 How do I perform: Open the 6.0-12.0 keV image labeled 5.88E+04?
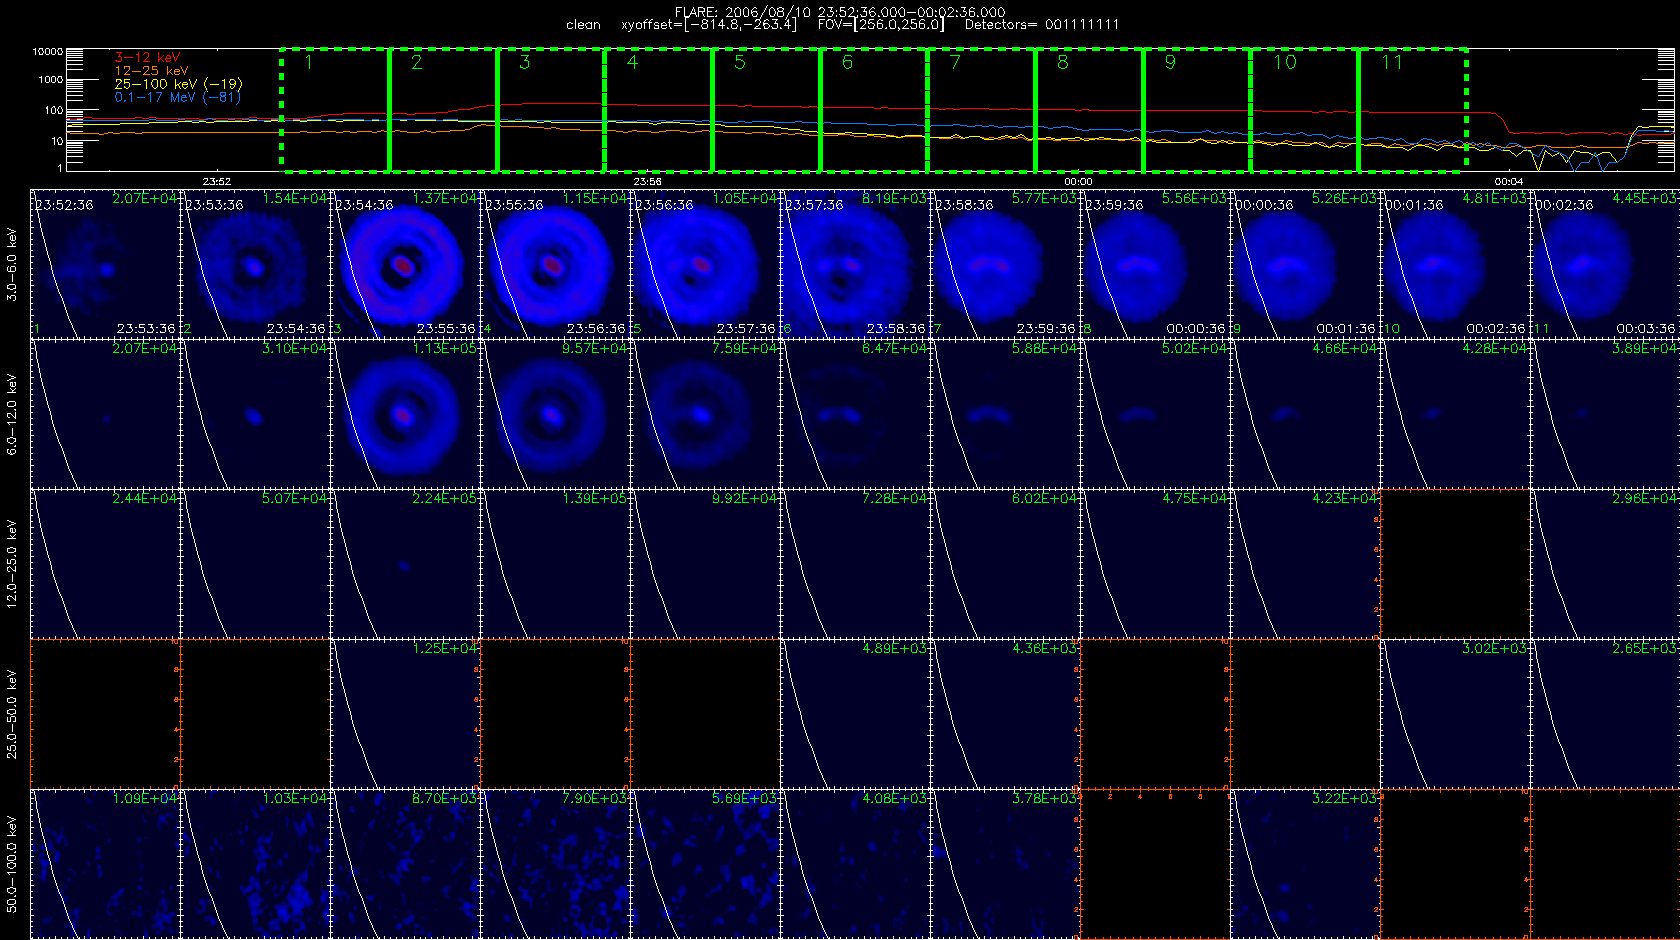point(1006,414)
